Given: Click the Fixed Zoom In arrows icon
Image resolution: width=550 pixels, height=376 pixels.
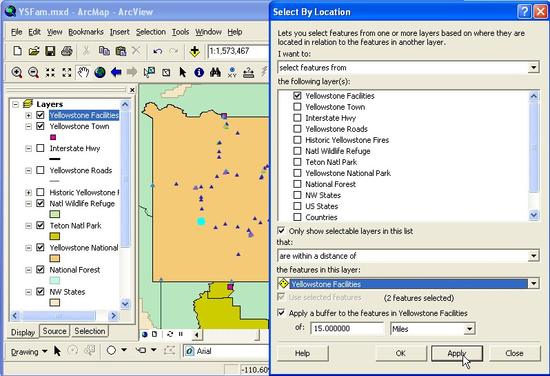Looking at the screenshot, I should [50, 73].
